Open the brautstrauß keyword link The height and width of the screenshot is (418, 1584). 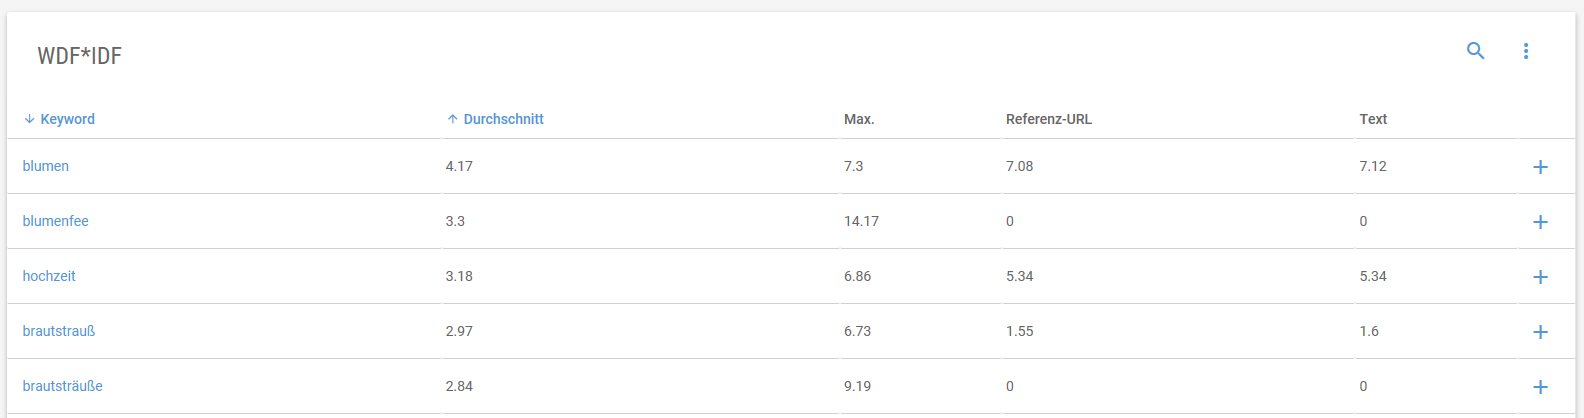pyautogui.click(x=59, y=331)
